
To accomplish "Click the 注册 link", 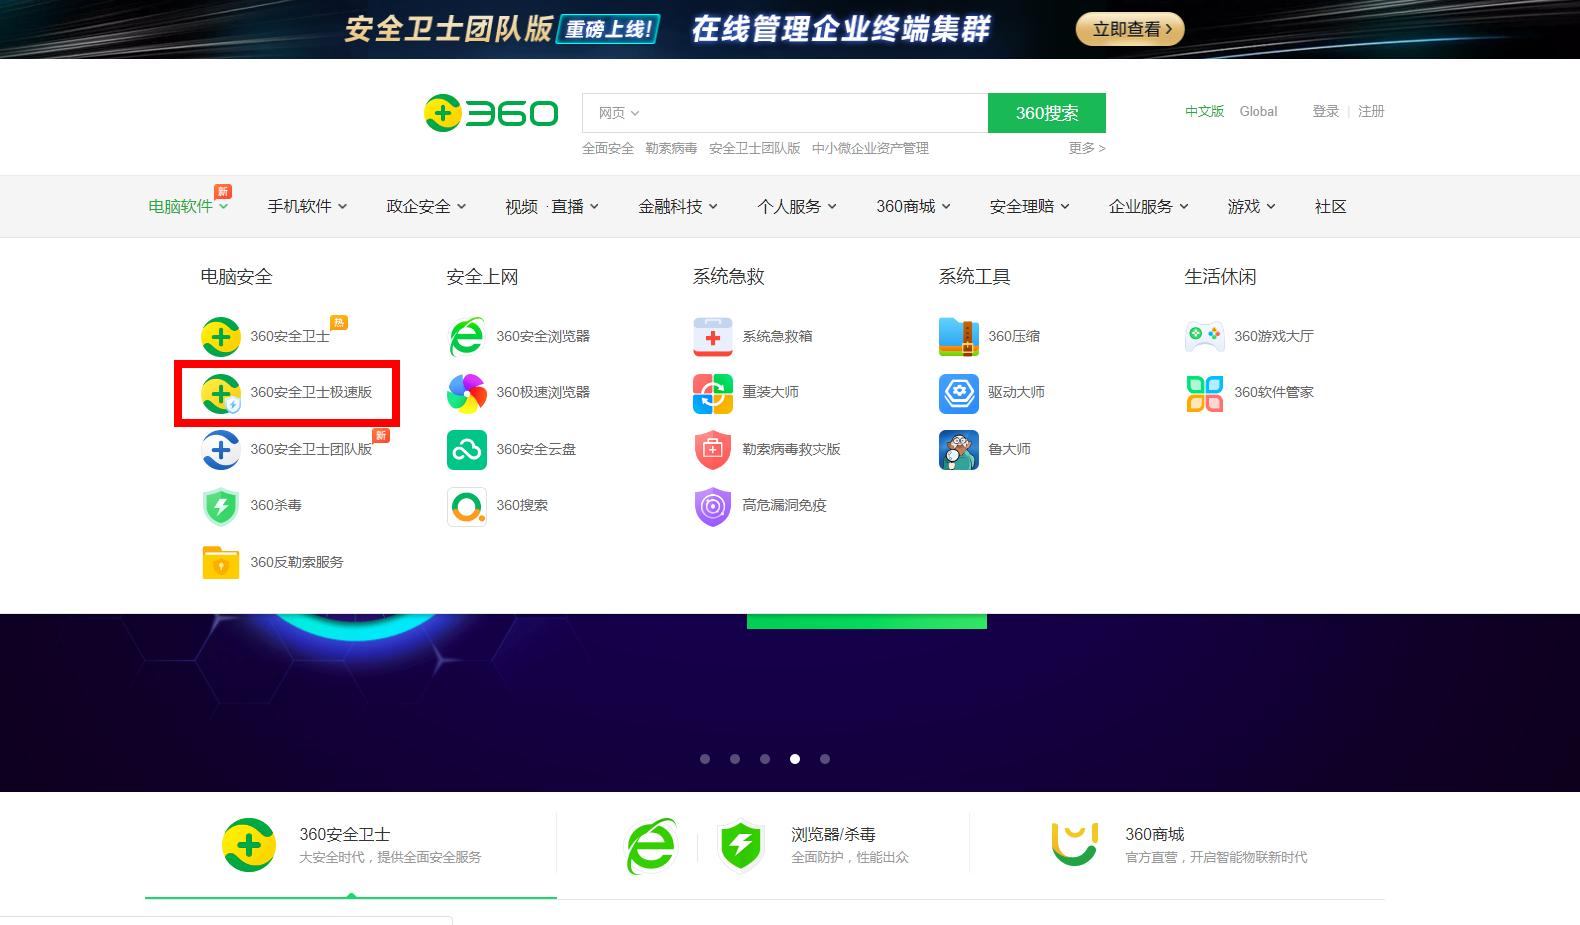I will 1371,111.
